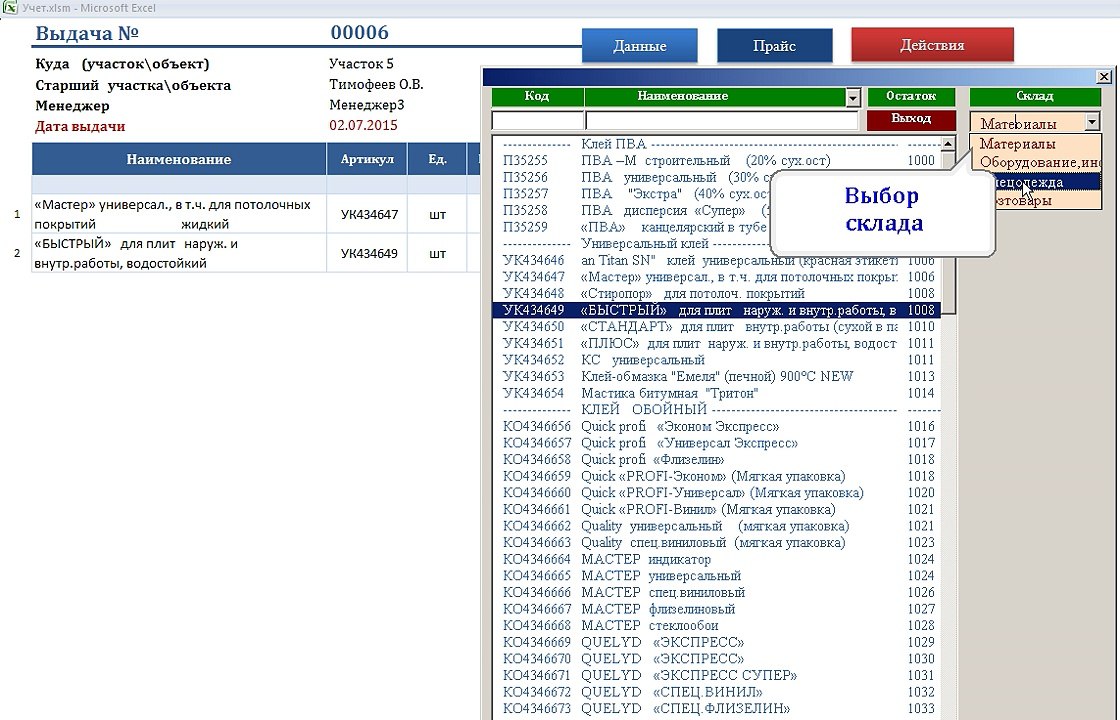Click the Остаток column header

coord(911,96)
